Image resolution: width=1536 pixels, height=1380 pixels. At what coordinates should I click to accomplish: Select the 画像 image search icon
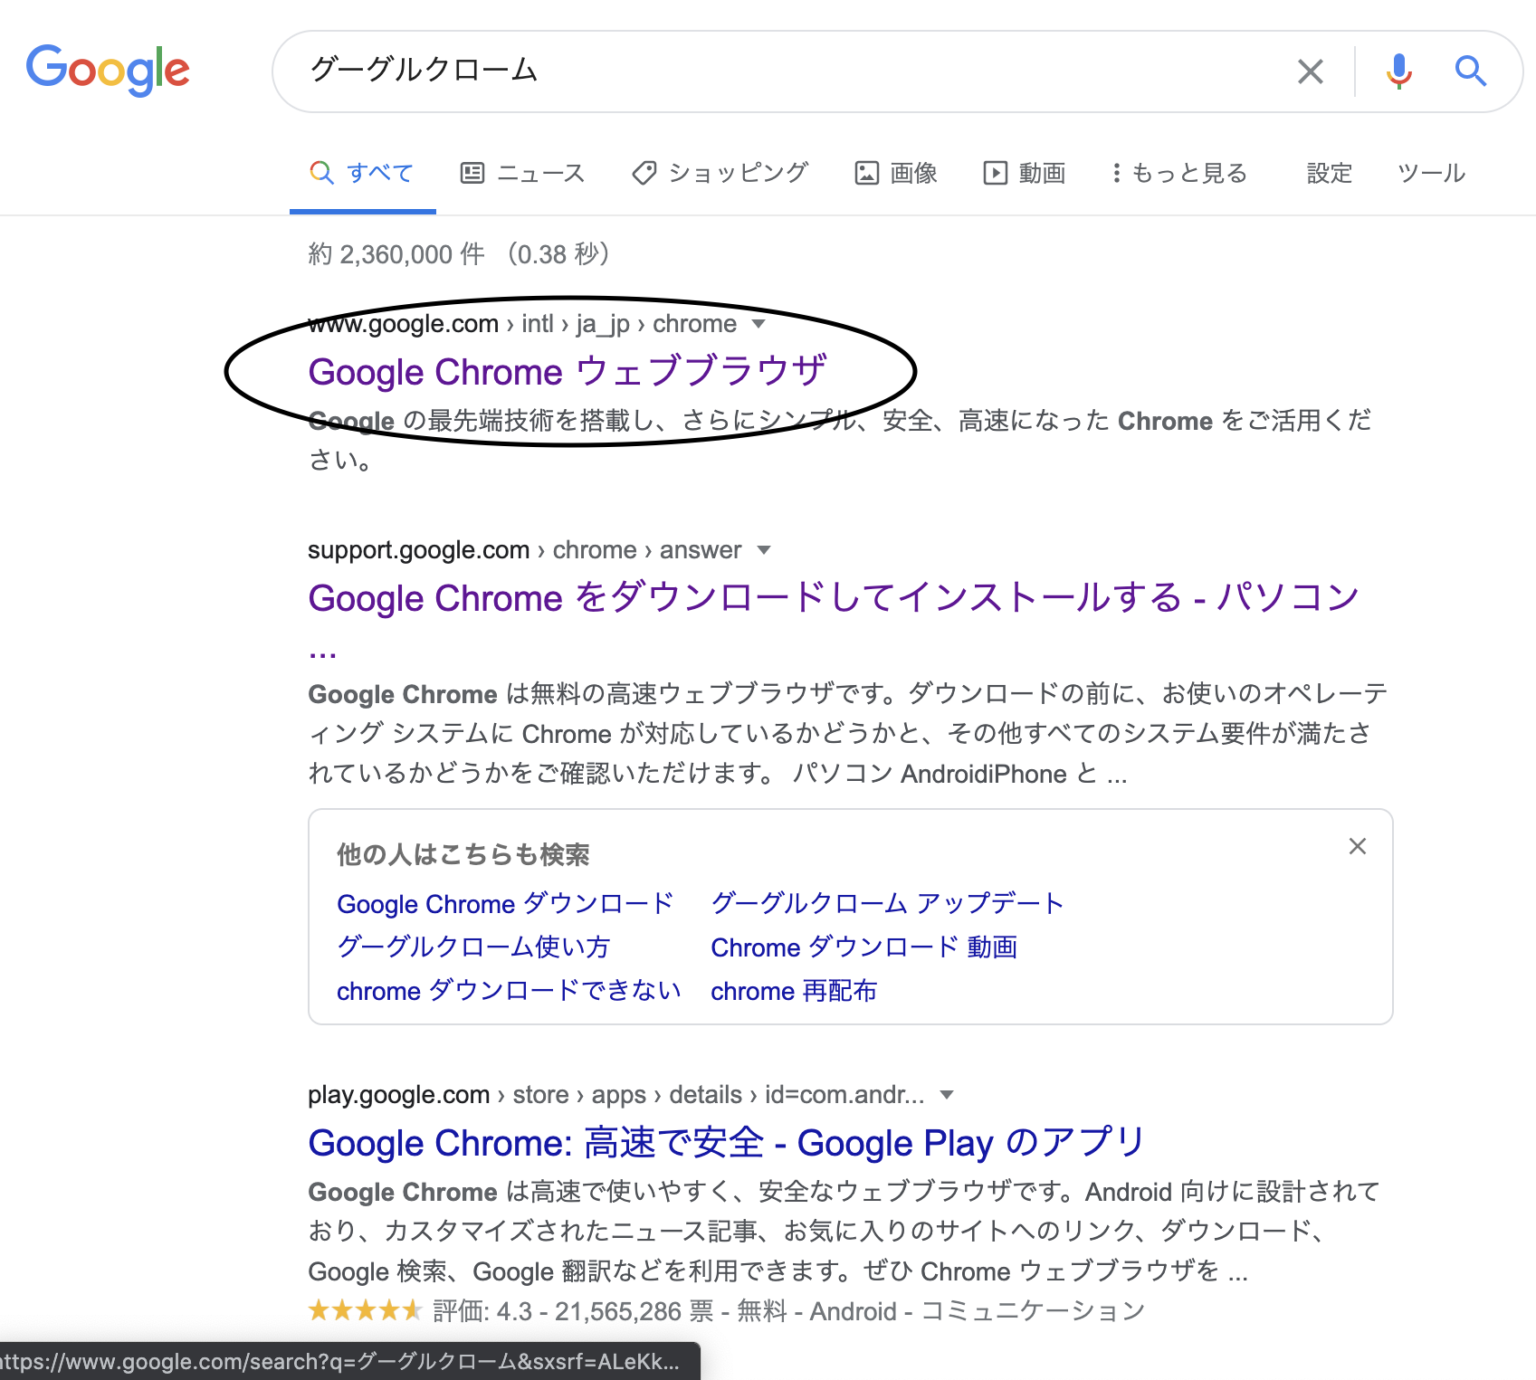[867, 172]
